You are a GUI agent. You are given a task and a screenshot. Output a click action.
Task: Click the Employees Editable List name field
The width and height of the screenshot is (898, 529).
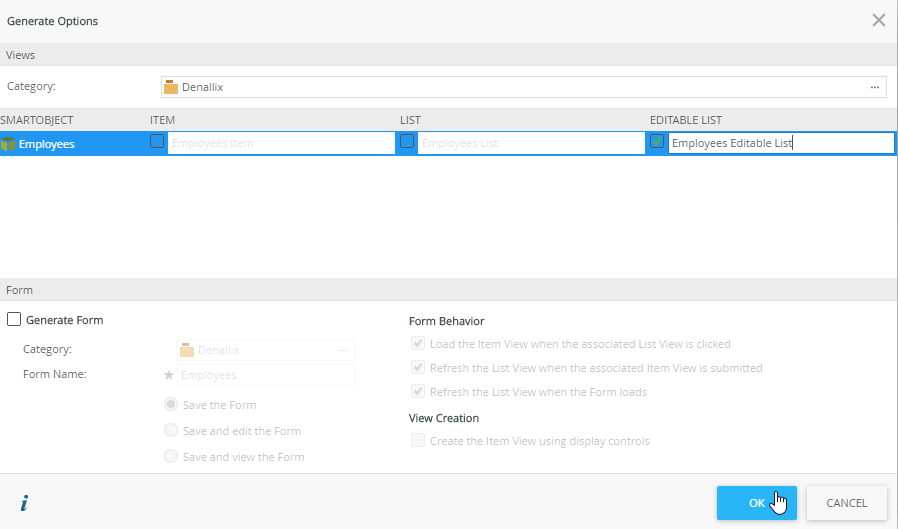780,143
